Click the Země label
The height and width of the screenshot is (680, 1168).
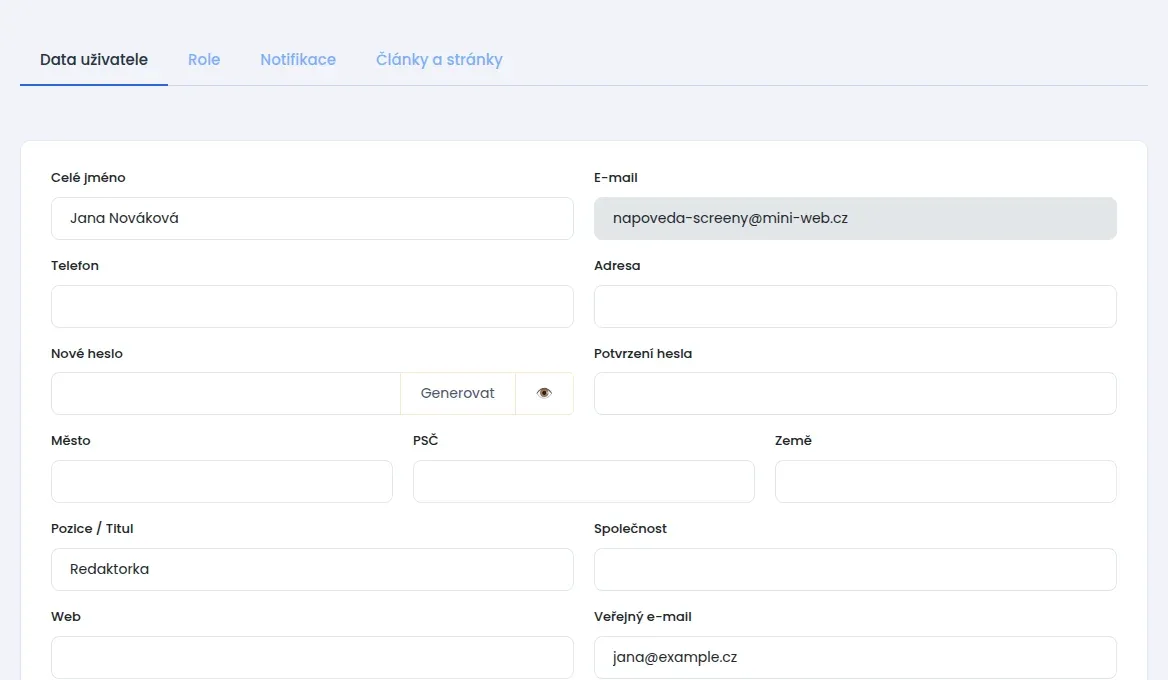click(x=793, y=441)
